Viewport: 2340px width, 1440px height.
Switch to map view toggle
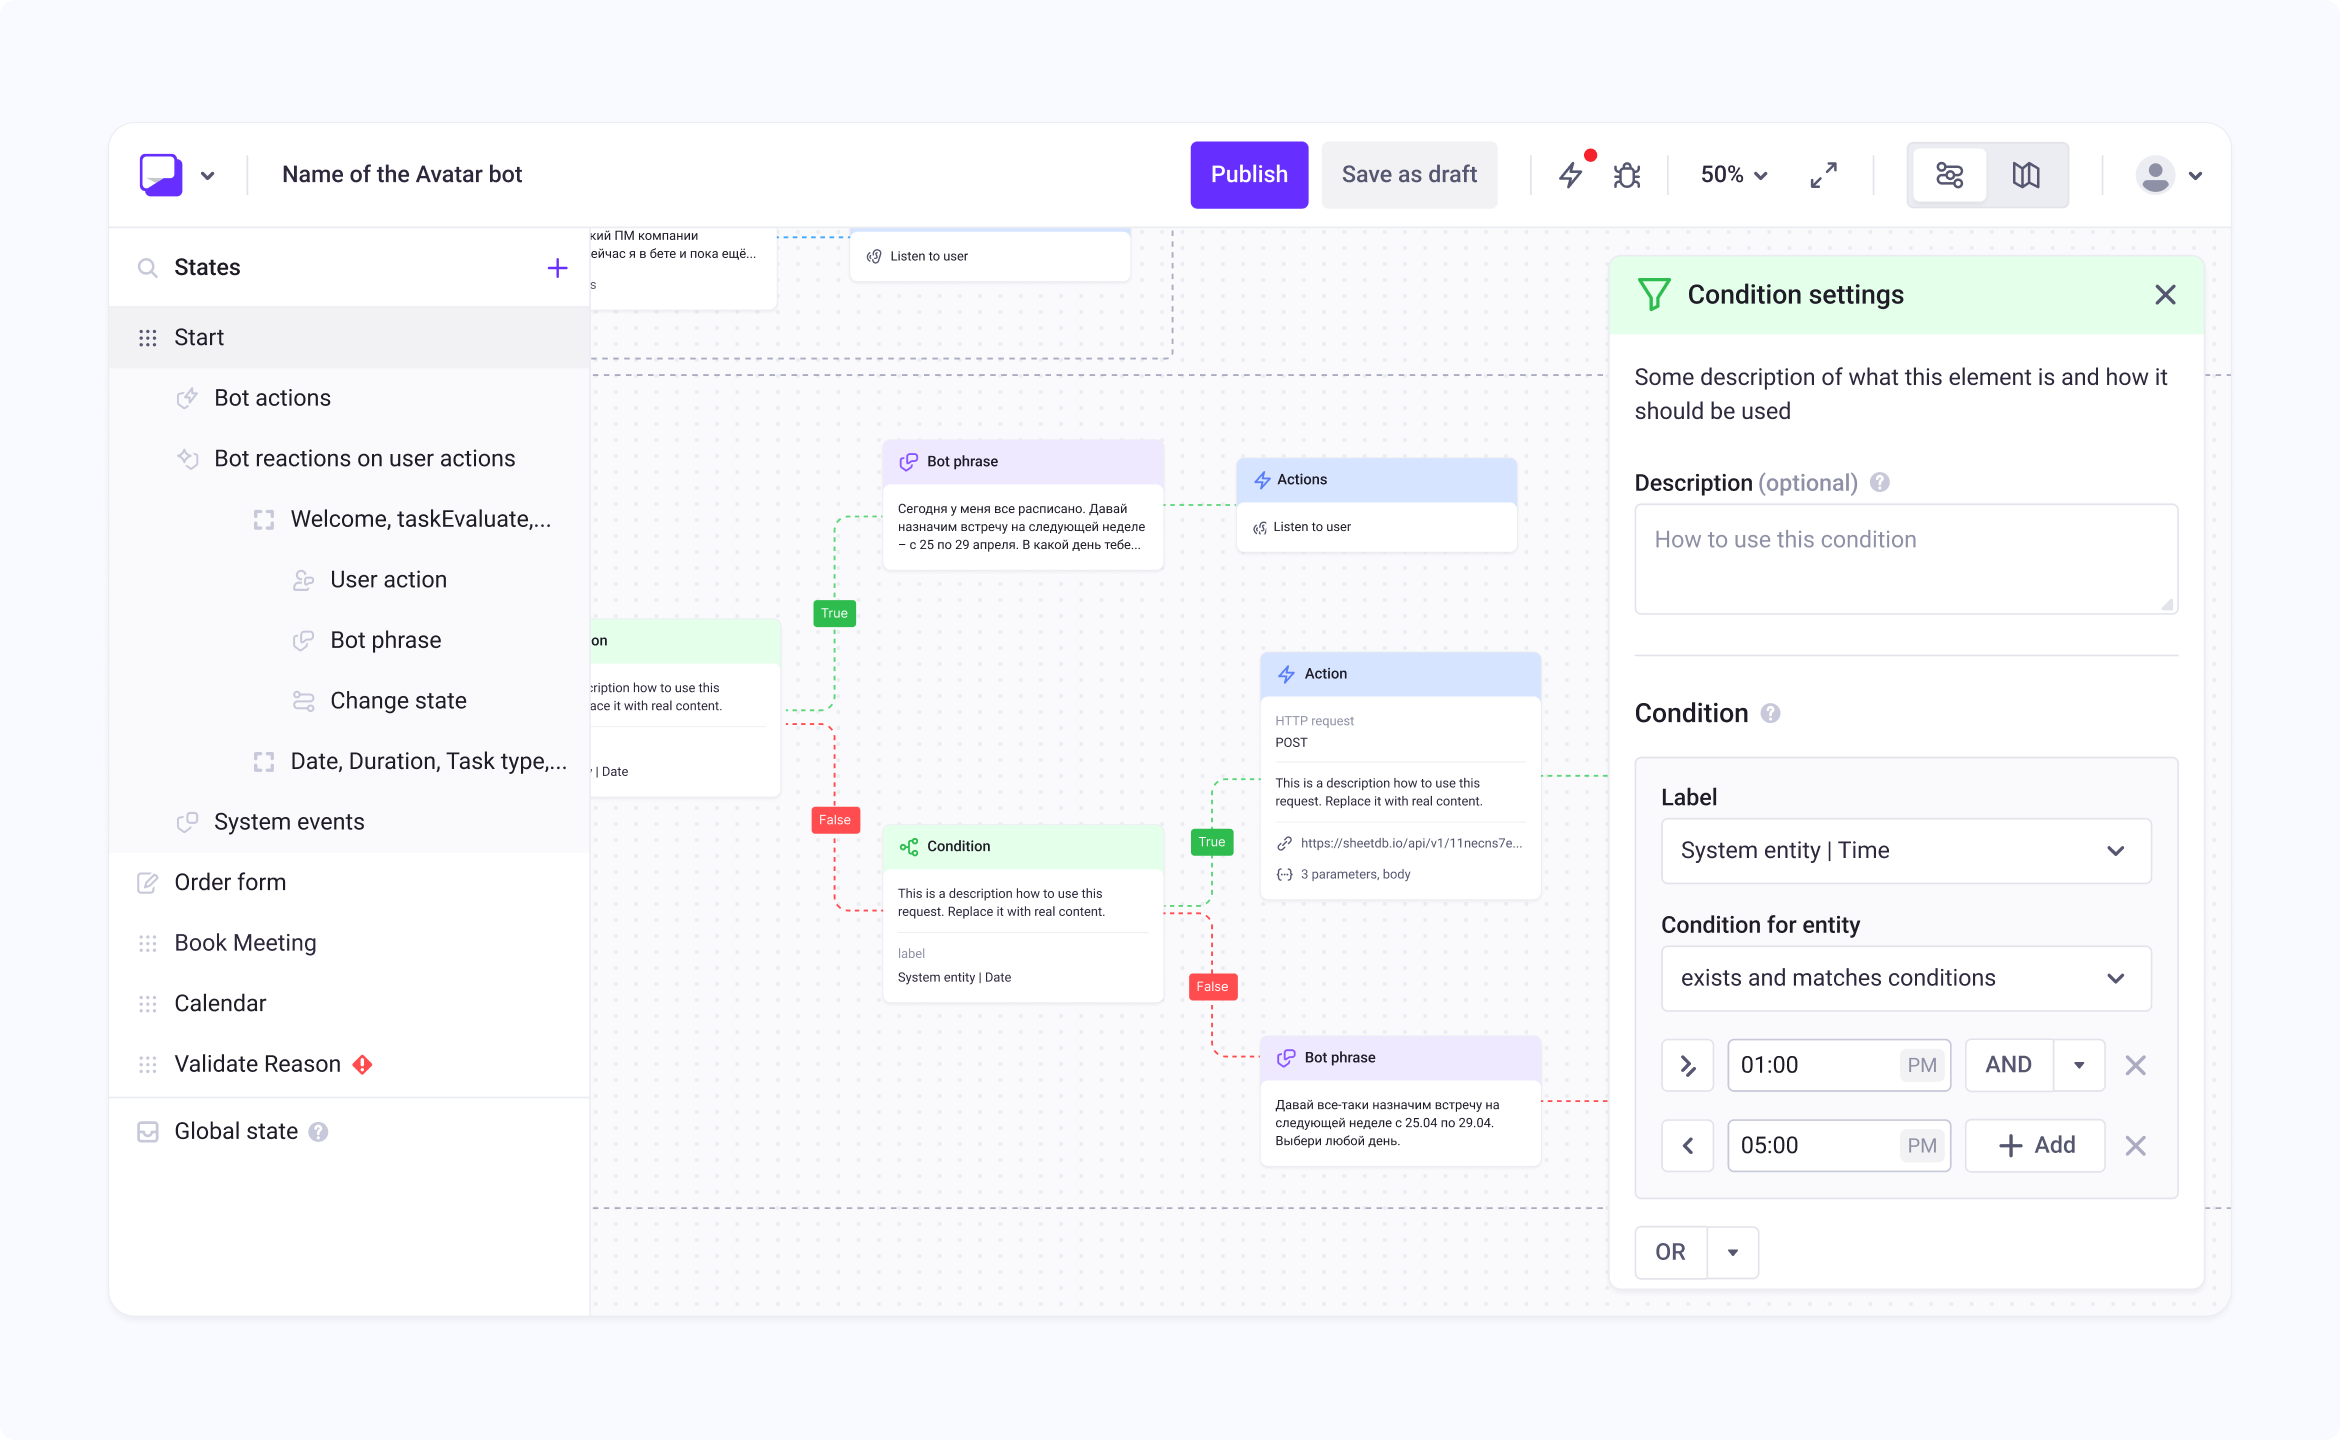pyautogui.click(x=2026, y=175)
